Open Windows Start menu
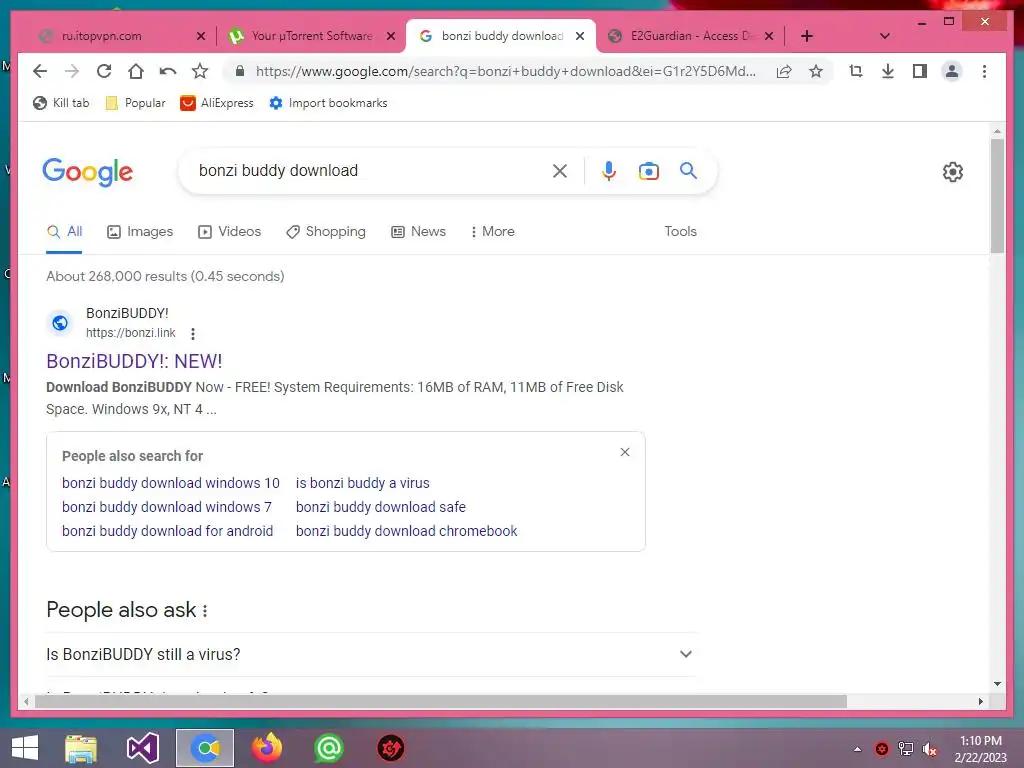The image size is (1024, 768). click(x=25, y=748)
